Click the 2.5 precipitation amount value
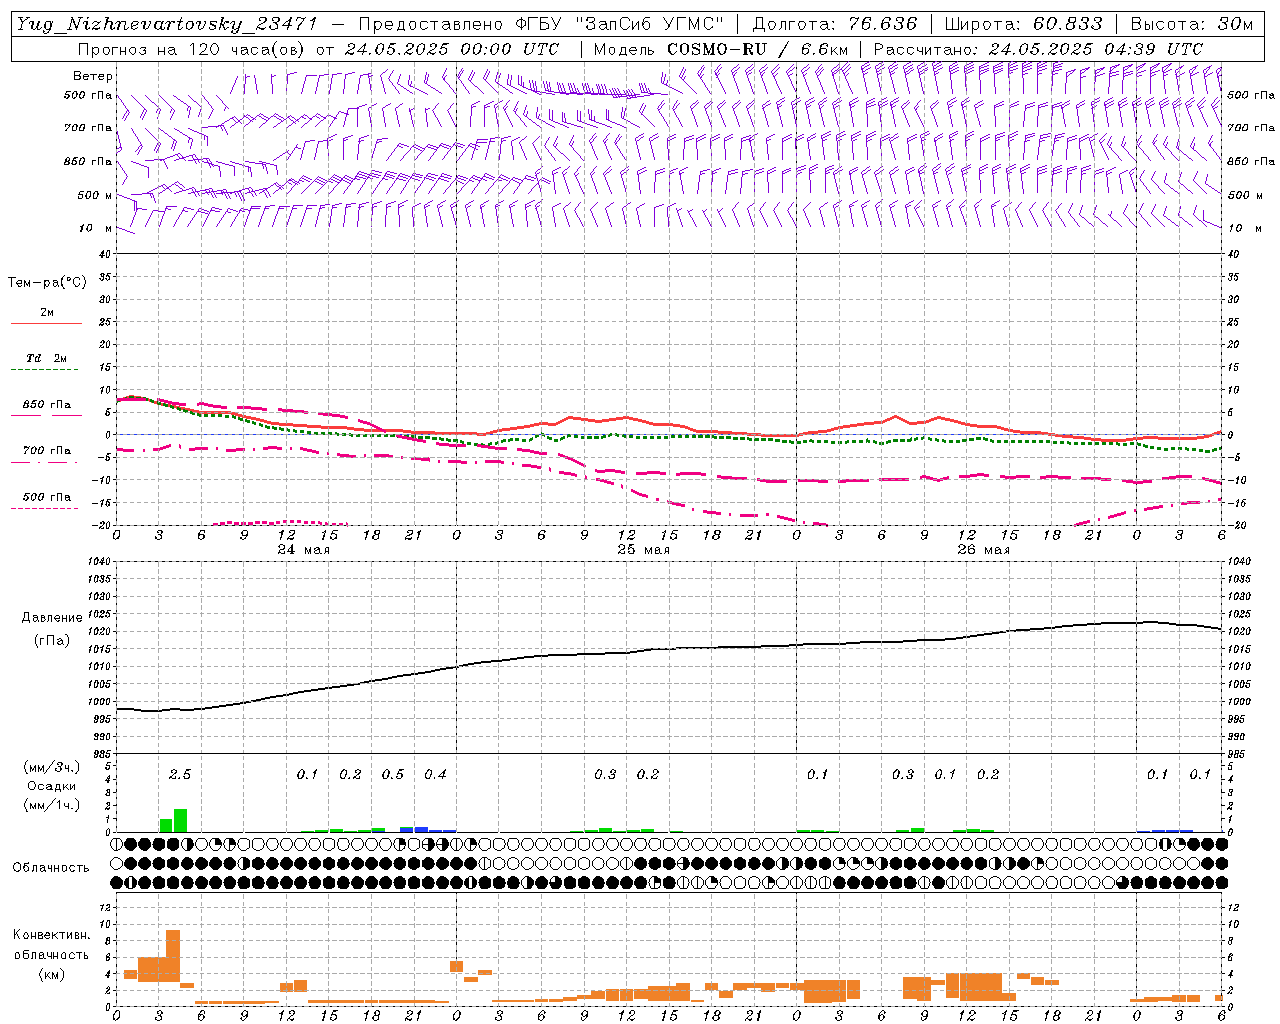The image size is (1280, 1024). [x=180, y=774]
